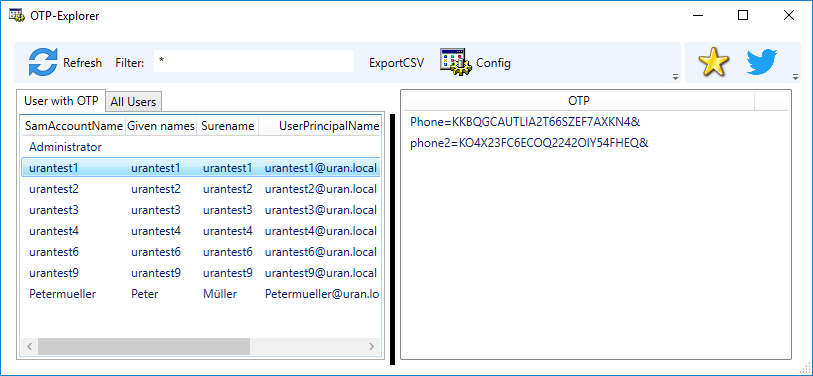Click the black vertical splitter bar
The height and width of the screenshot is (376, 813).
[x=393, y=239]
